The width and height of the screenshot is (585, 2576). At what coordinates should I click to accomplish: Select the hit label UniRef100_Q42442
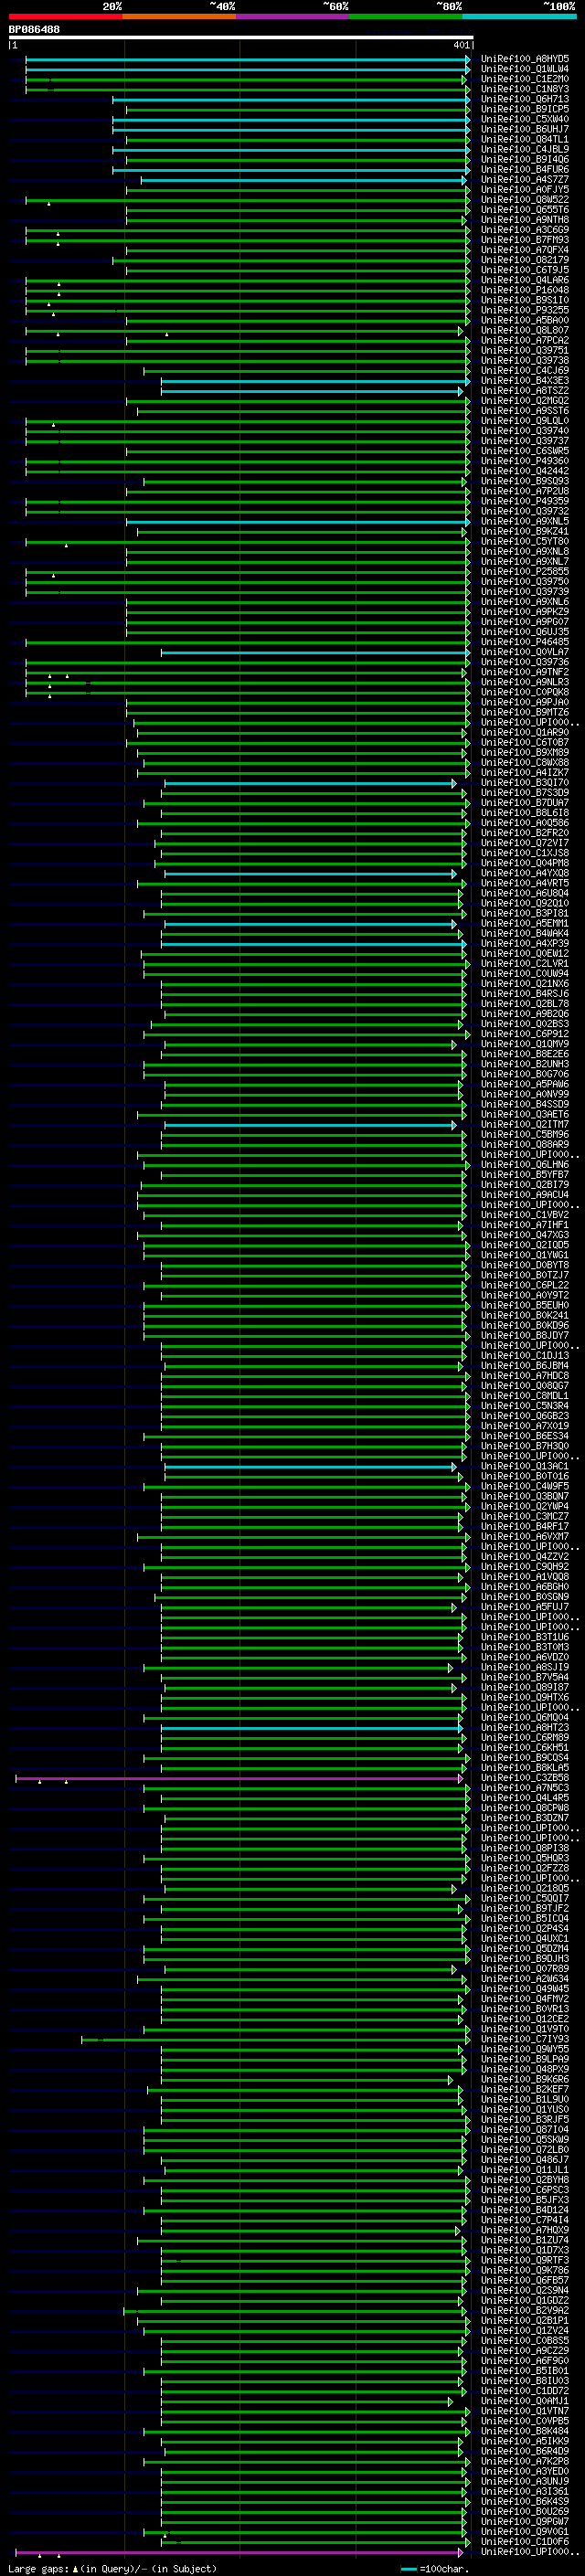525,471
